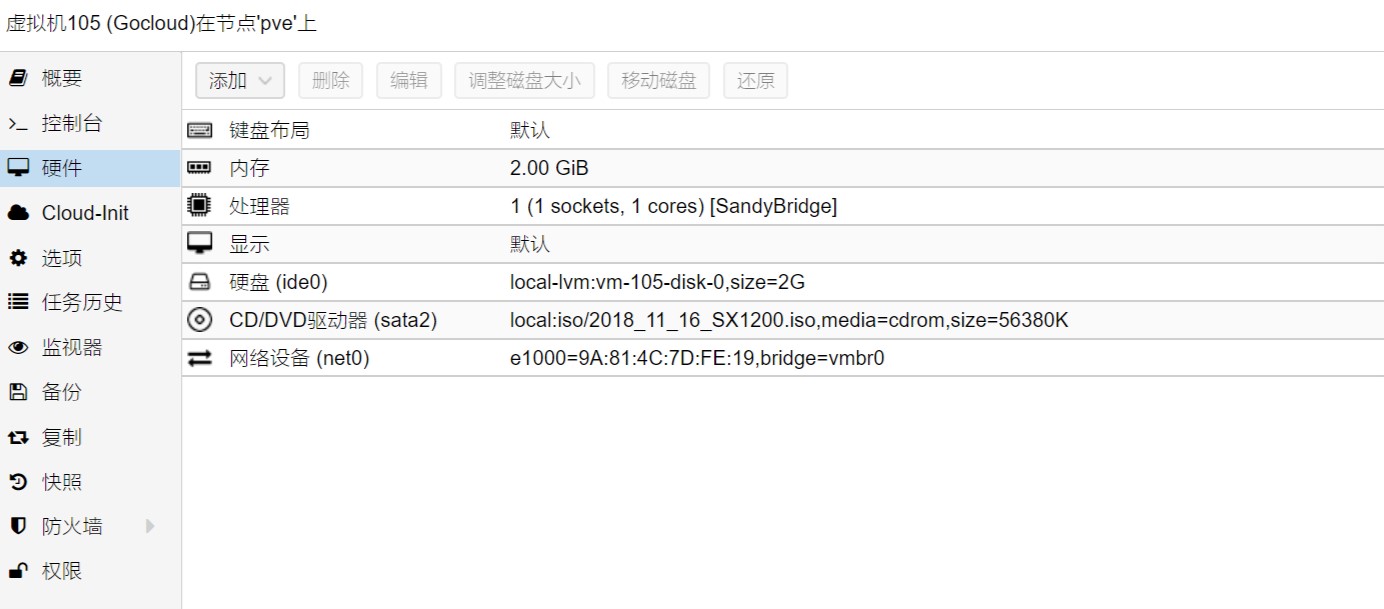Select the 复制 replication arrows icon
Image resolution: width=1384 pixels, height=609 pixels.
click(18, 437)
